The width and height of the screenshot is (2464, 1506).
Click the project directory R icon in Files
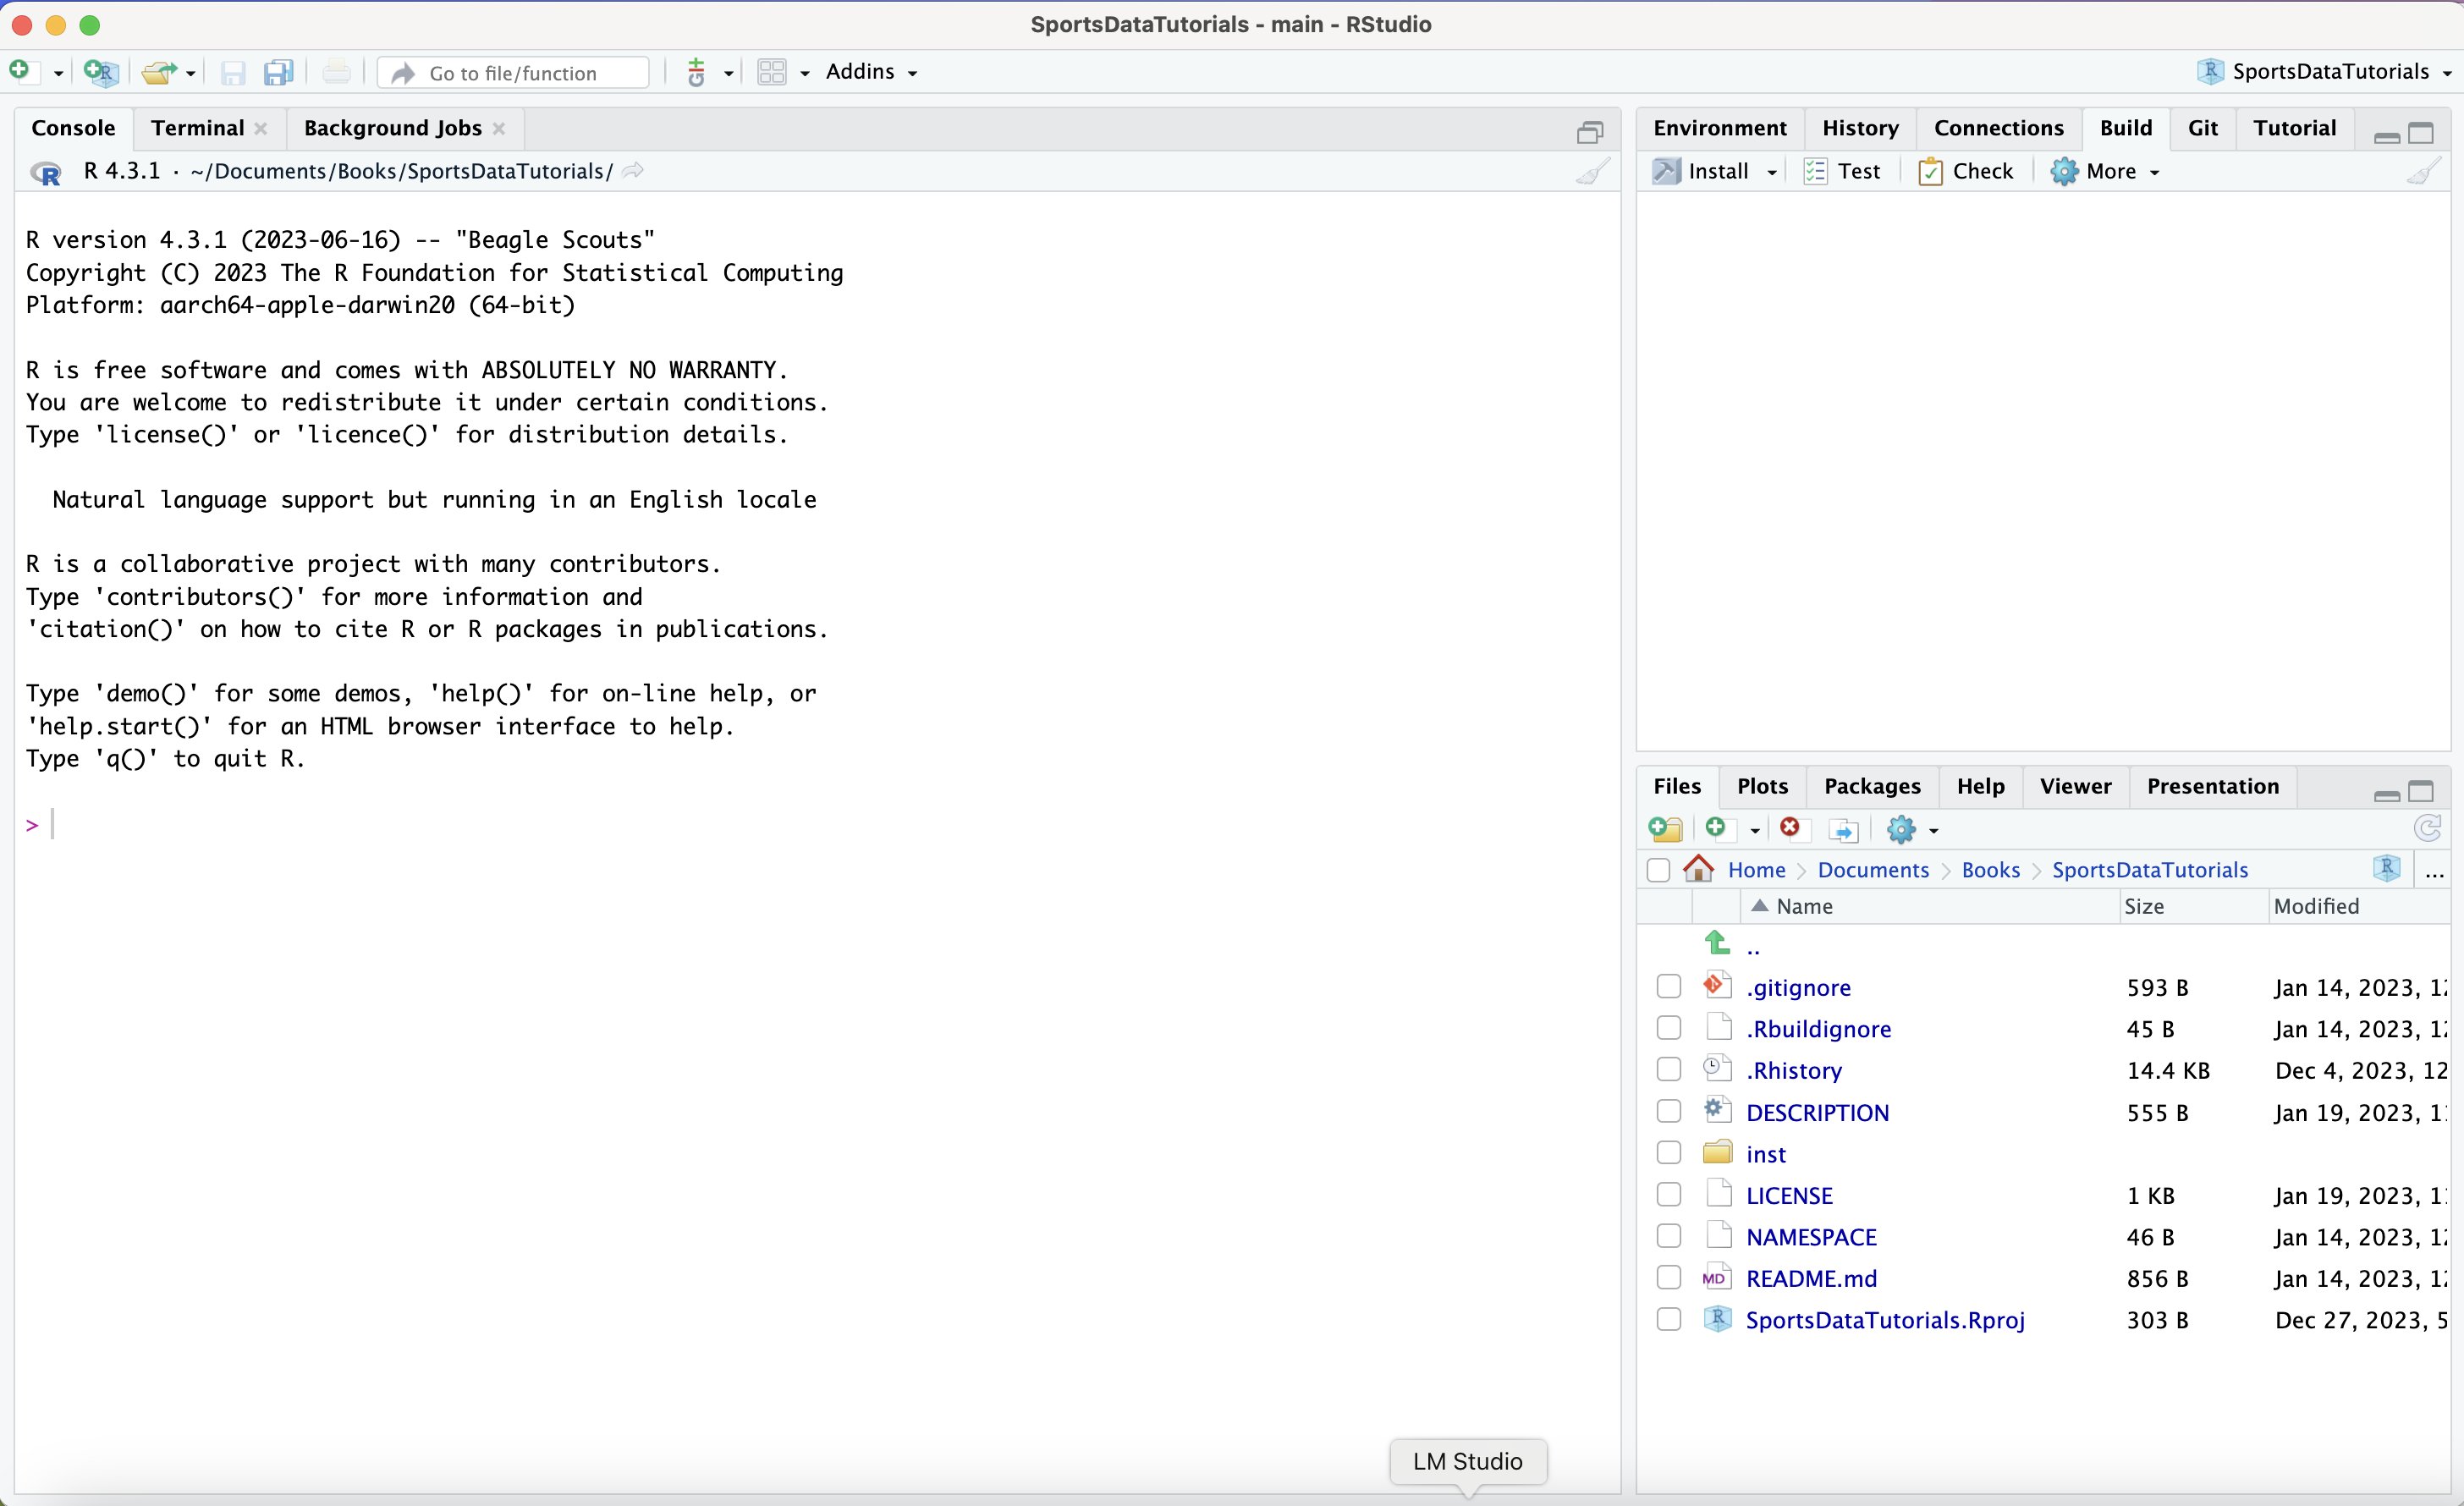coord(2386,868)
